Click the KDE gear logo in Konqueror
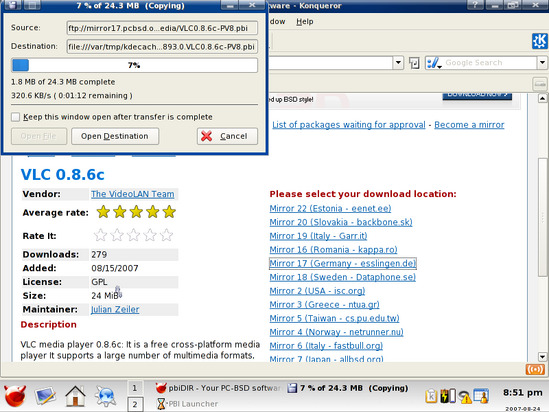 (540, 41)
